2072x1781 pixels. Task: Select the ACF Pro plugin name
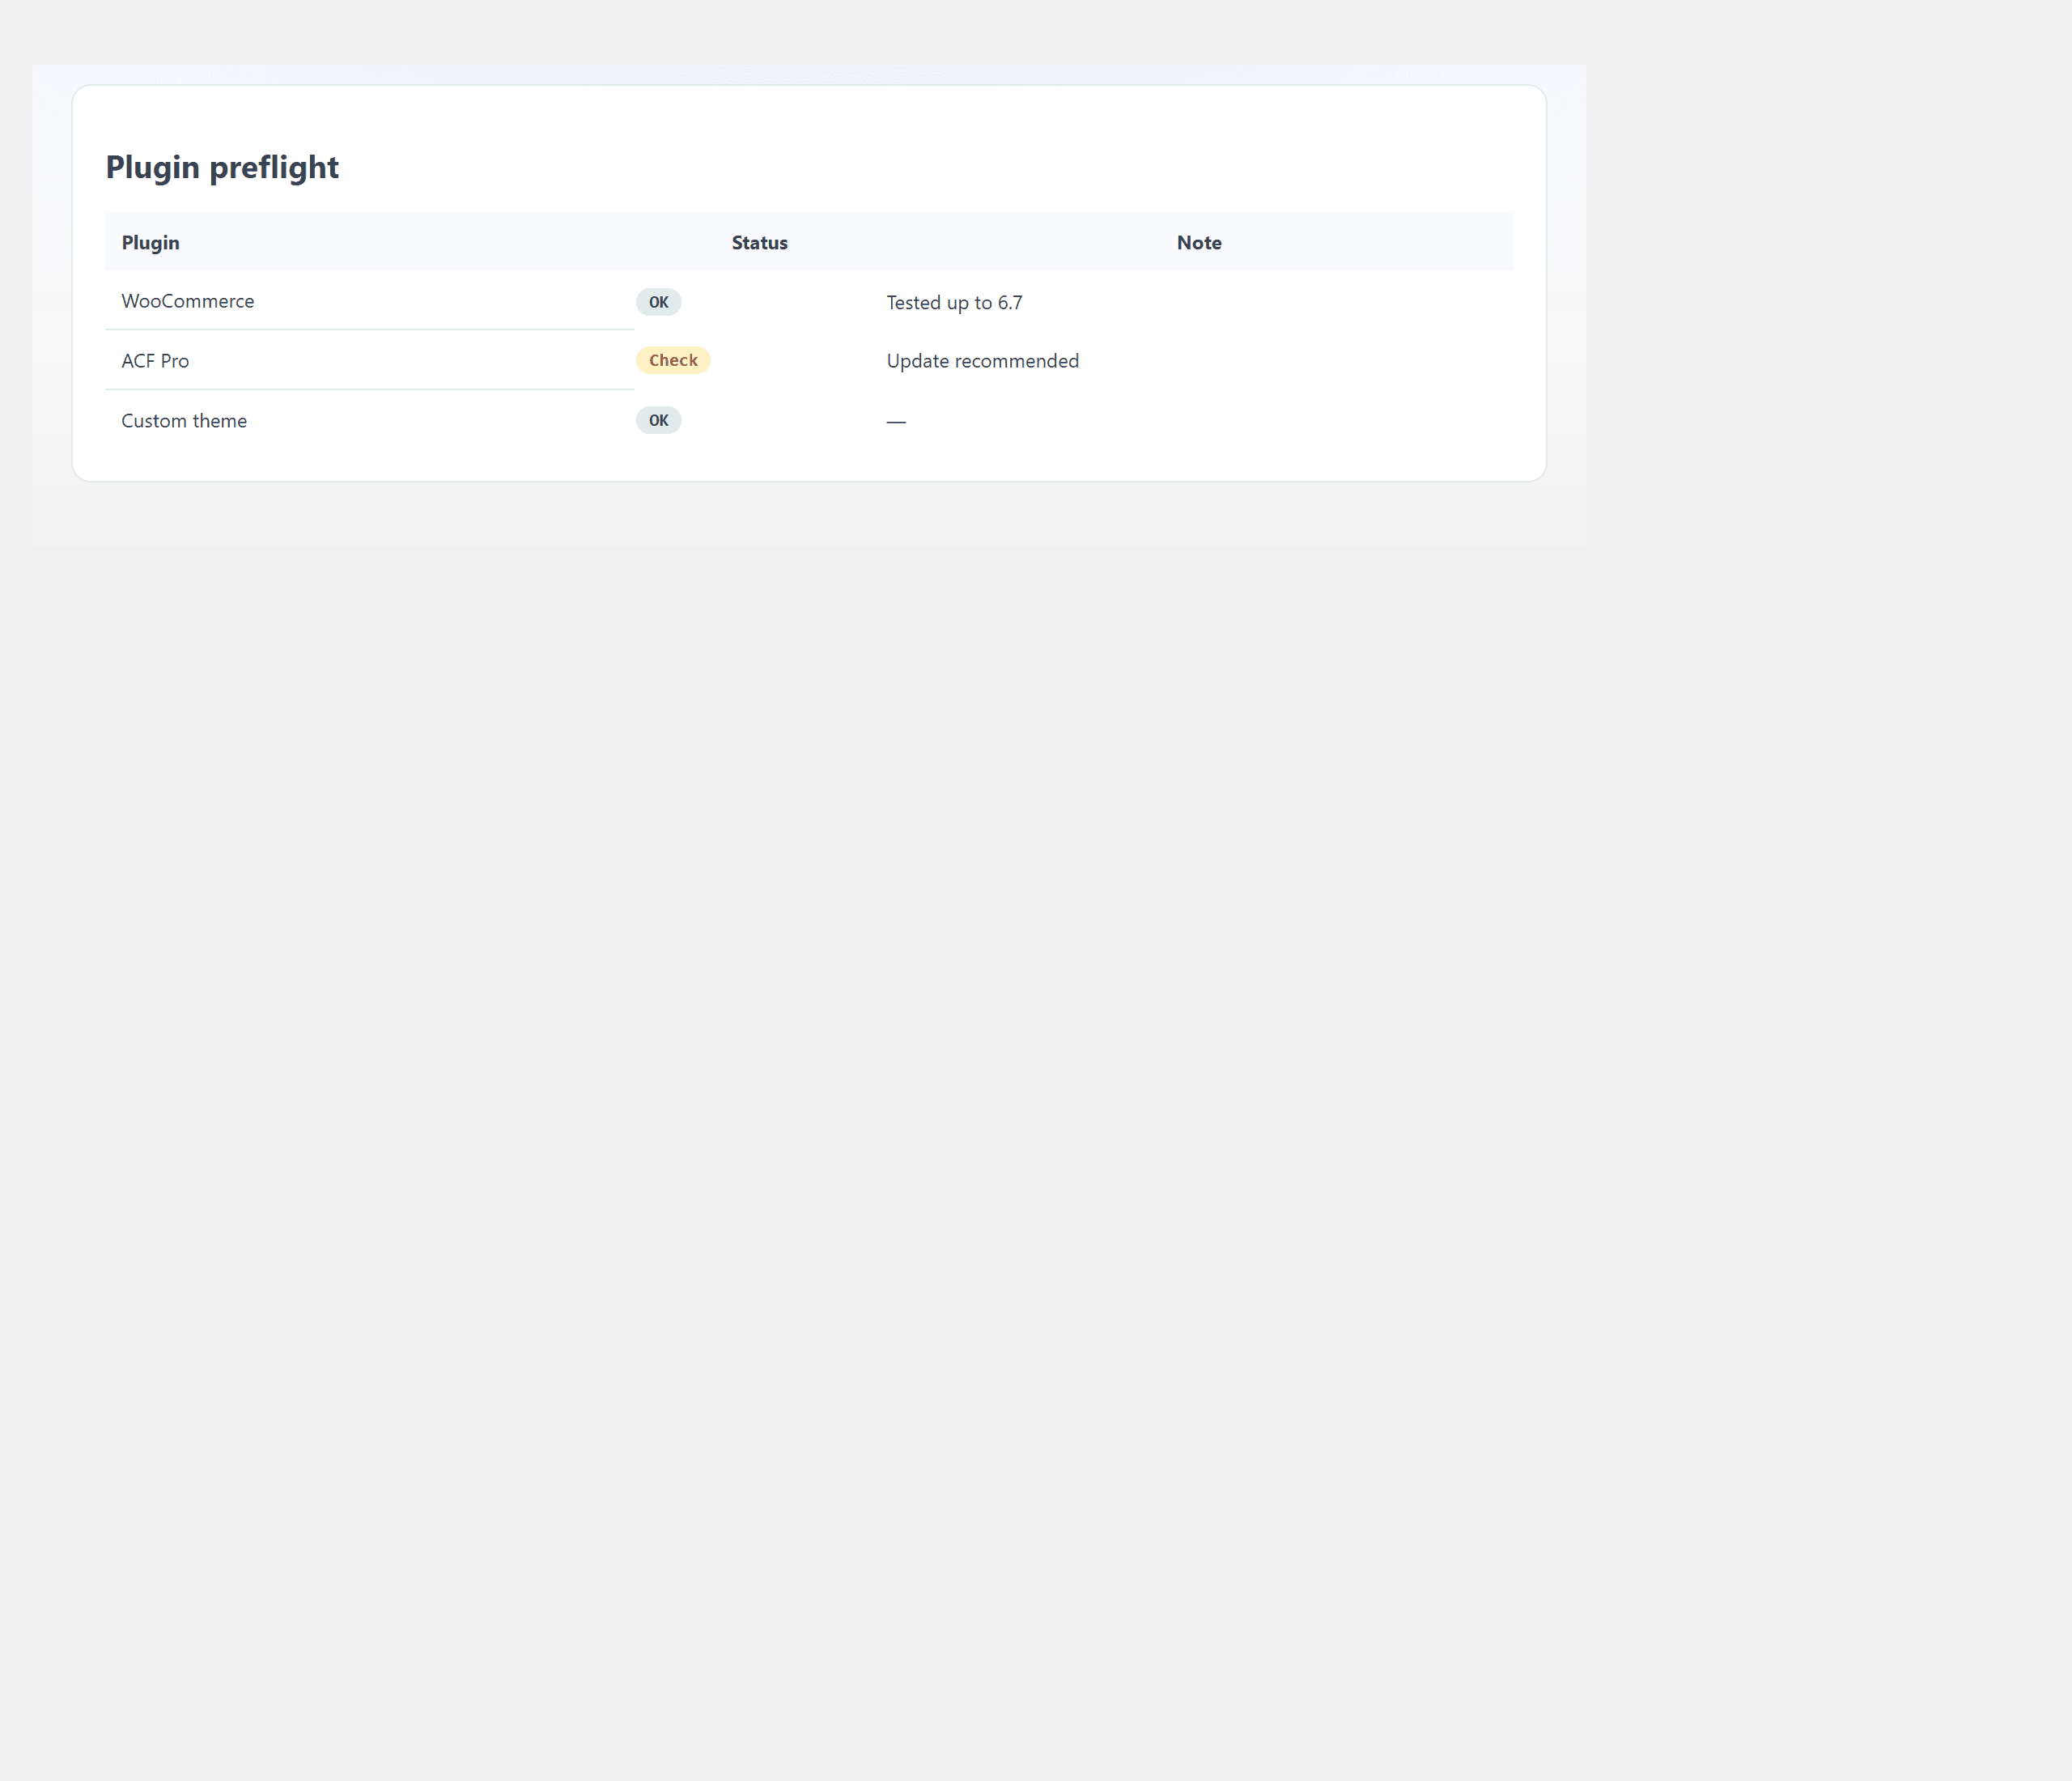pos(155,361)
